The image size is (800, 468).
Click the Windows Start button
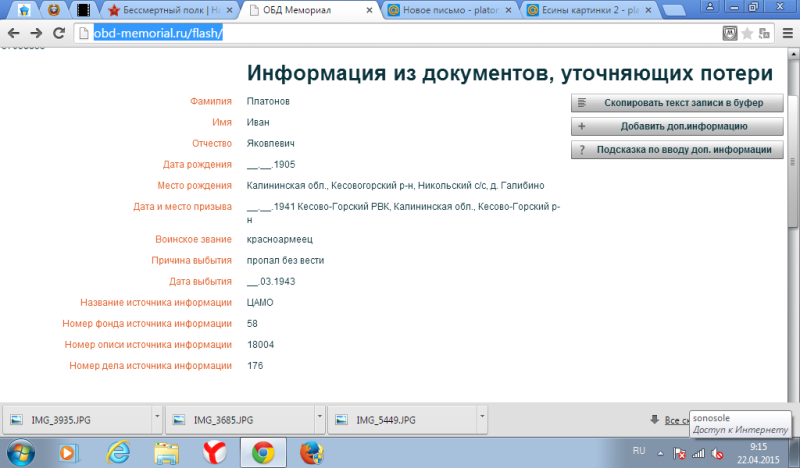pyautogui.click(x=21, y=453)
